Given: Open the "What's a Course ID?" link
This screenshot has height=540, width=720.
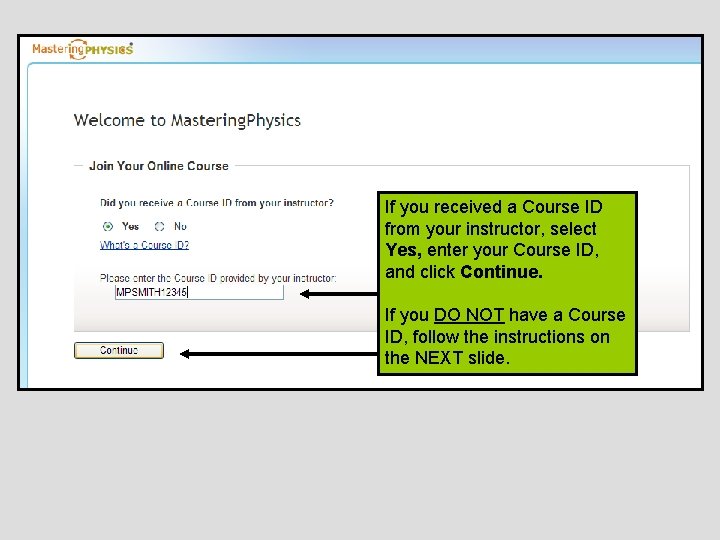Looking at the screenshot, I should (144, 245).
